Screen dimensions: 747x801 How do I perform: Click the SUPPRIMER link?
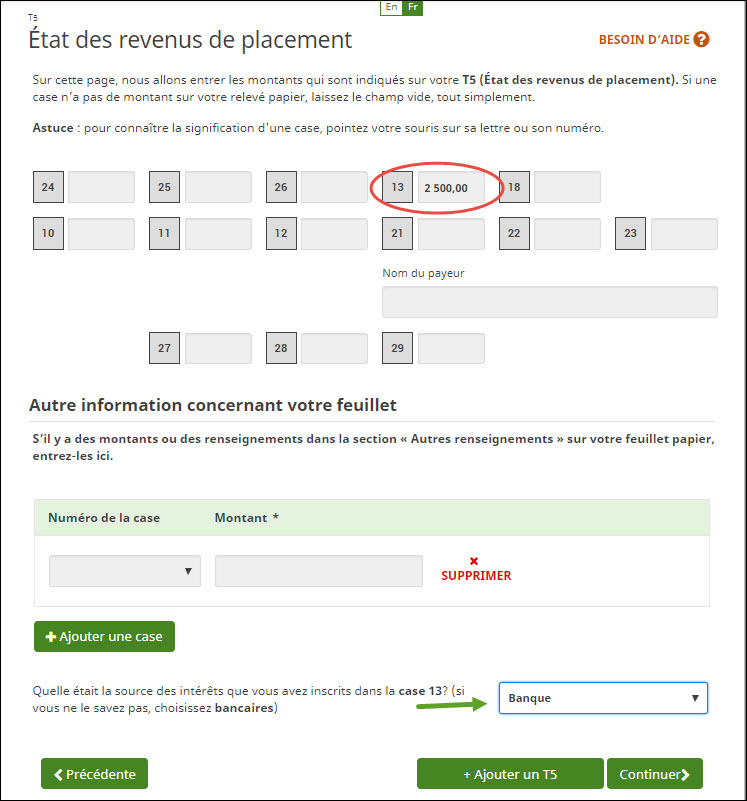476,576
